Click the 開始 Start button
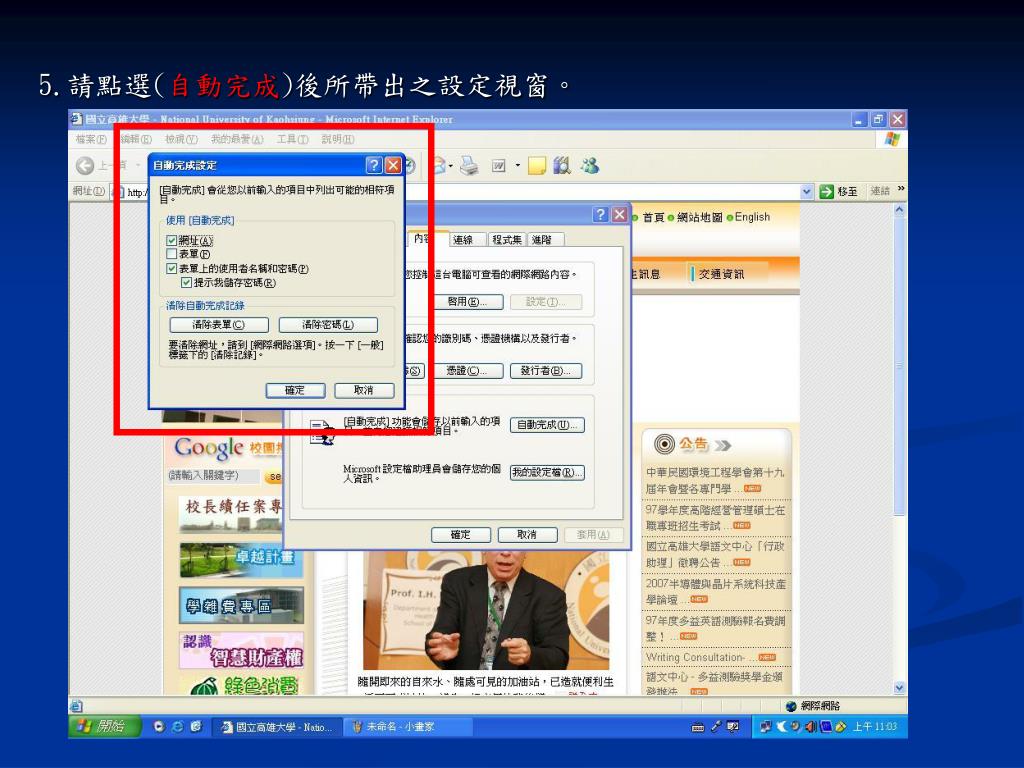Image resolution: width=1024 pixels, height=768 pixels. click(x=104, y=726)
